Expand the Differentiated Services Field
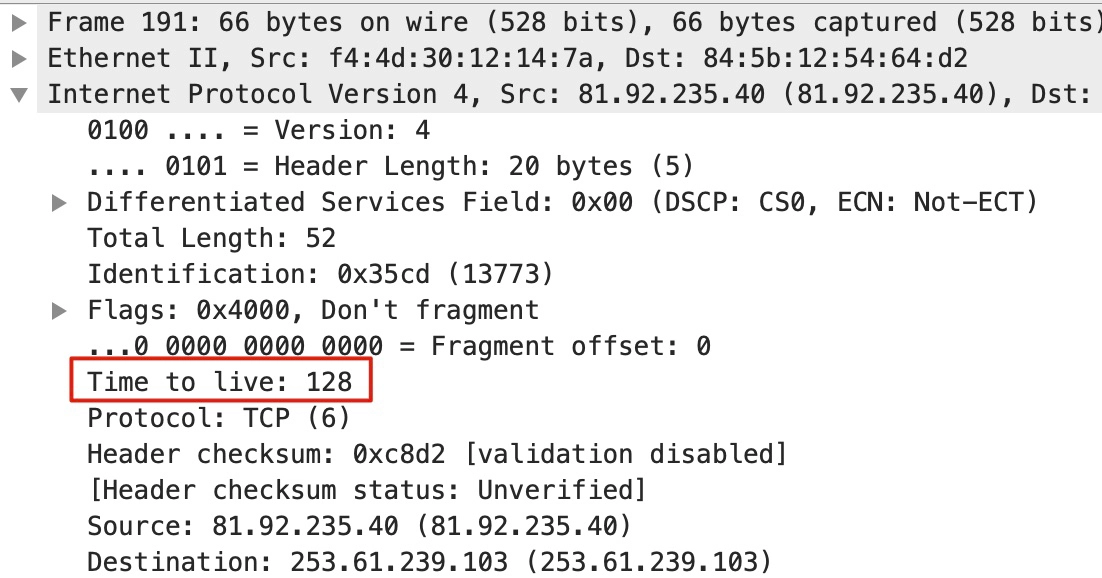This screenshot has width=1102, height=578. (x=60, y=203)
